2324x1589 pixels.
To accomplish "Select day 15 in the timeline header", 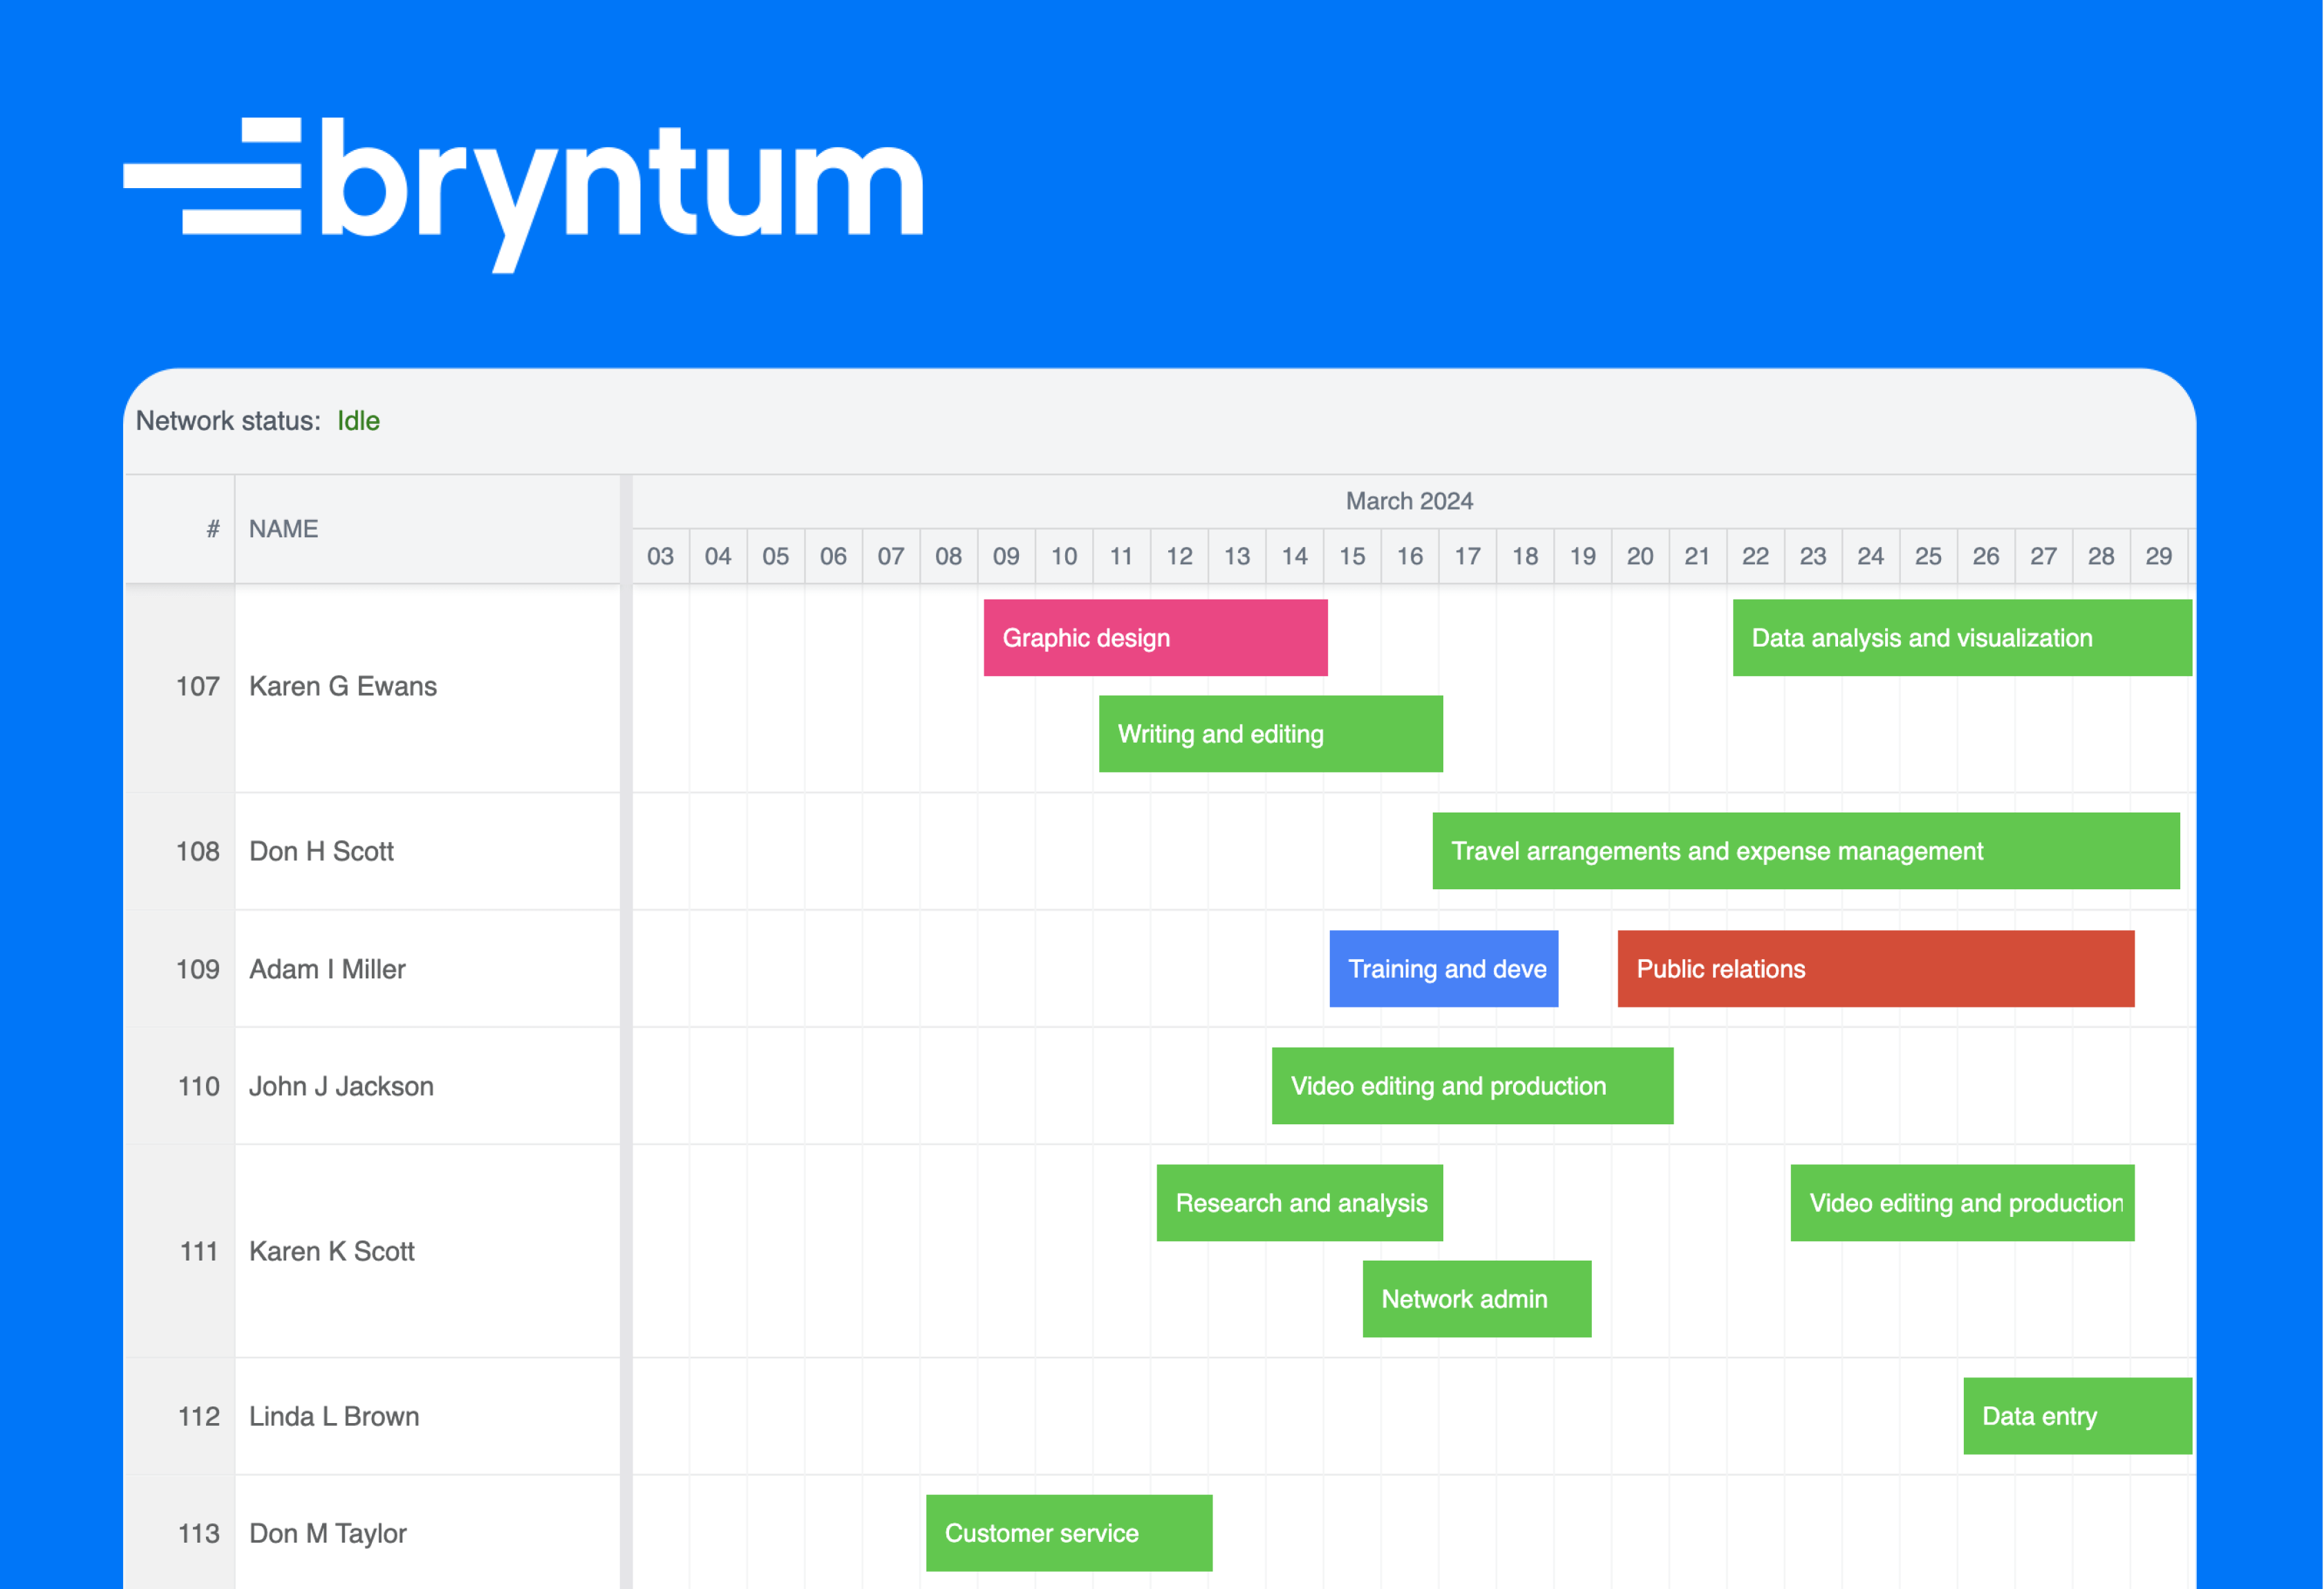I will point(1352,556).
